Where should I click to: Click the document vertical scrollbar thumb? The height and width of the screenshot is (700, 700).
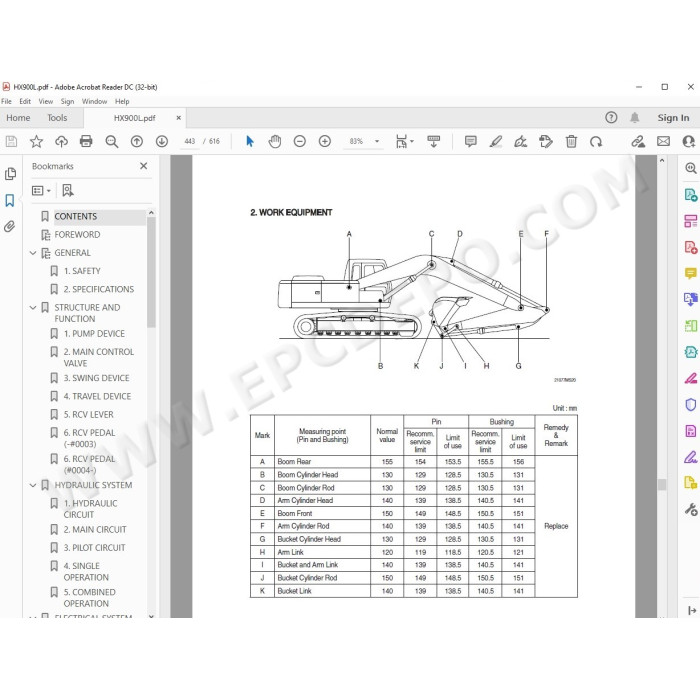tap(662, 484)
